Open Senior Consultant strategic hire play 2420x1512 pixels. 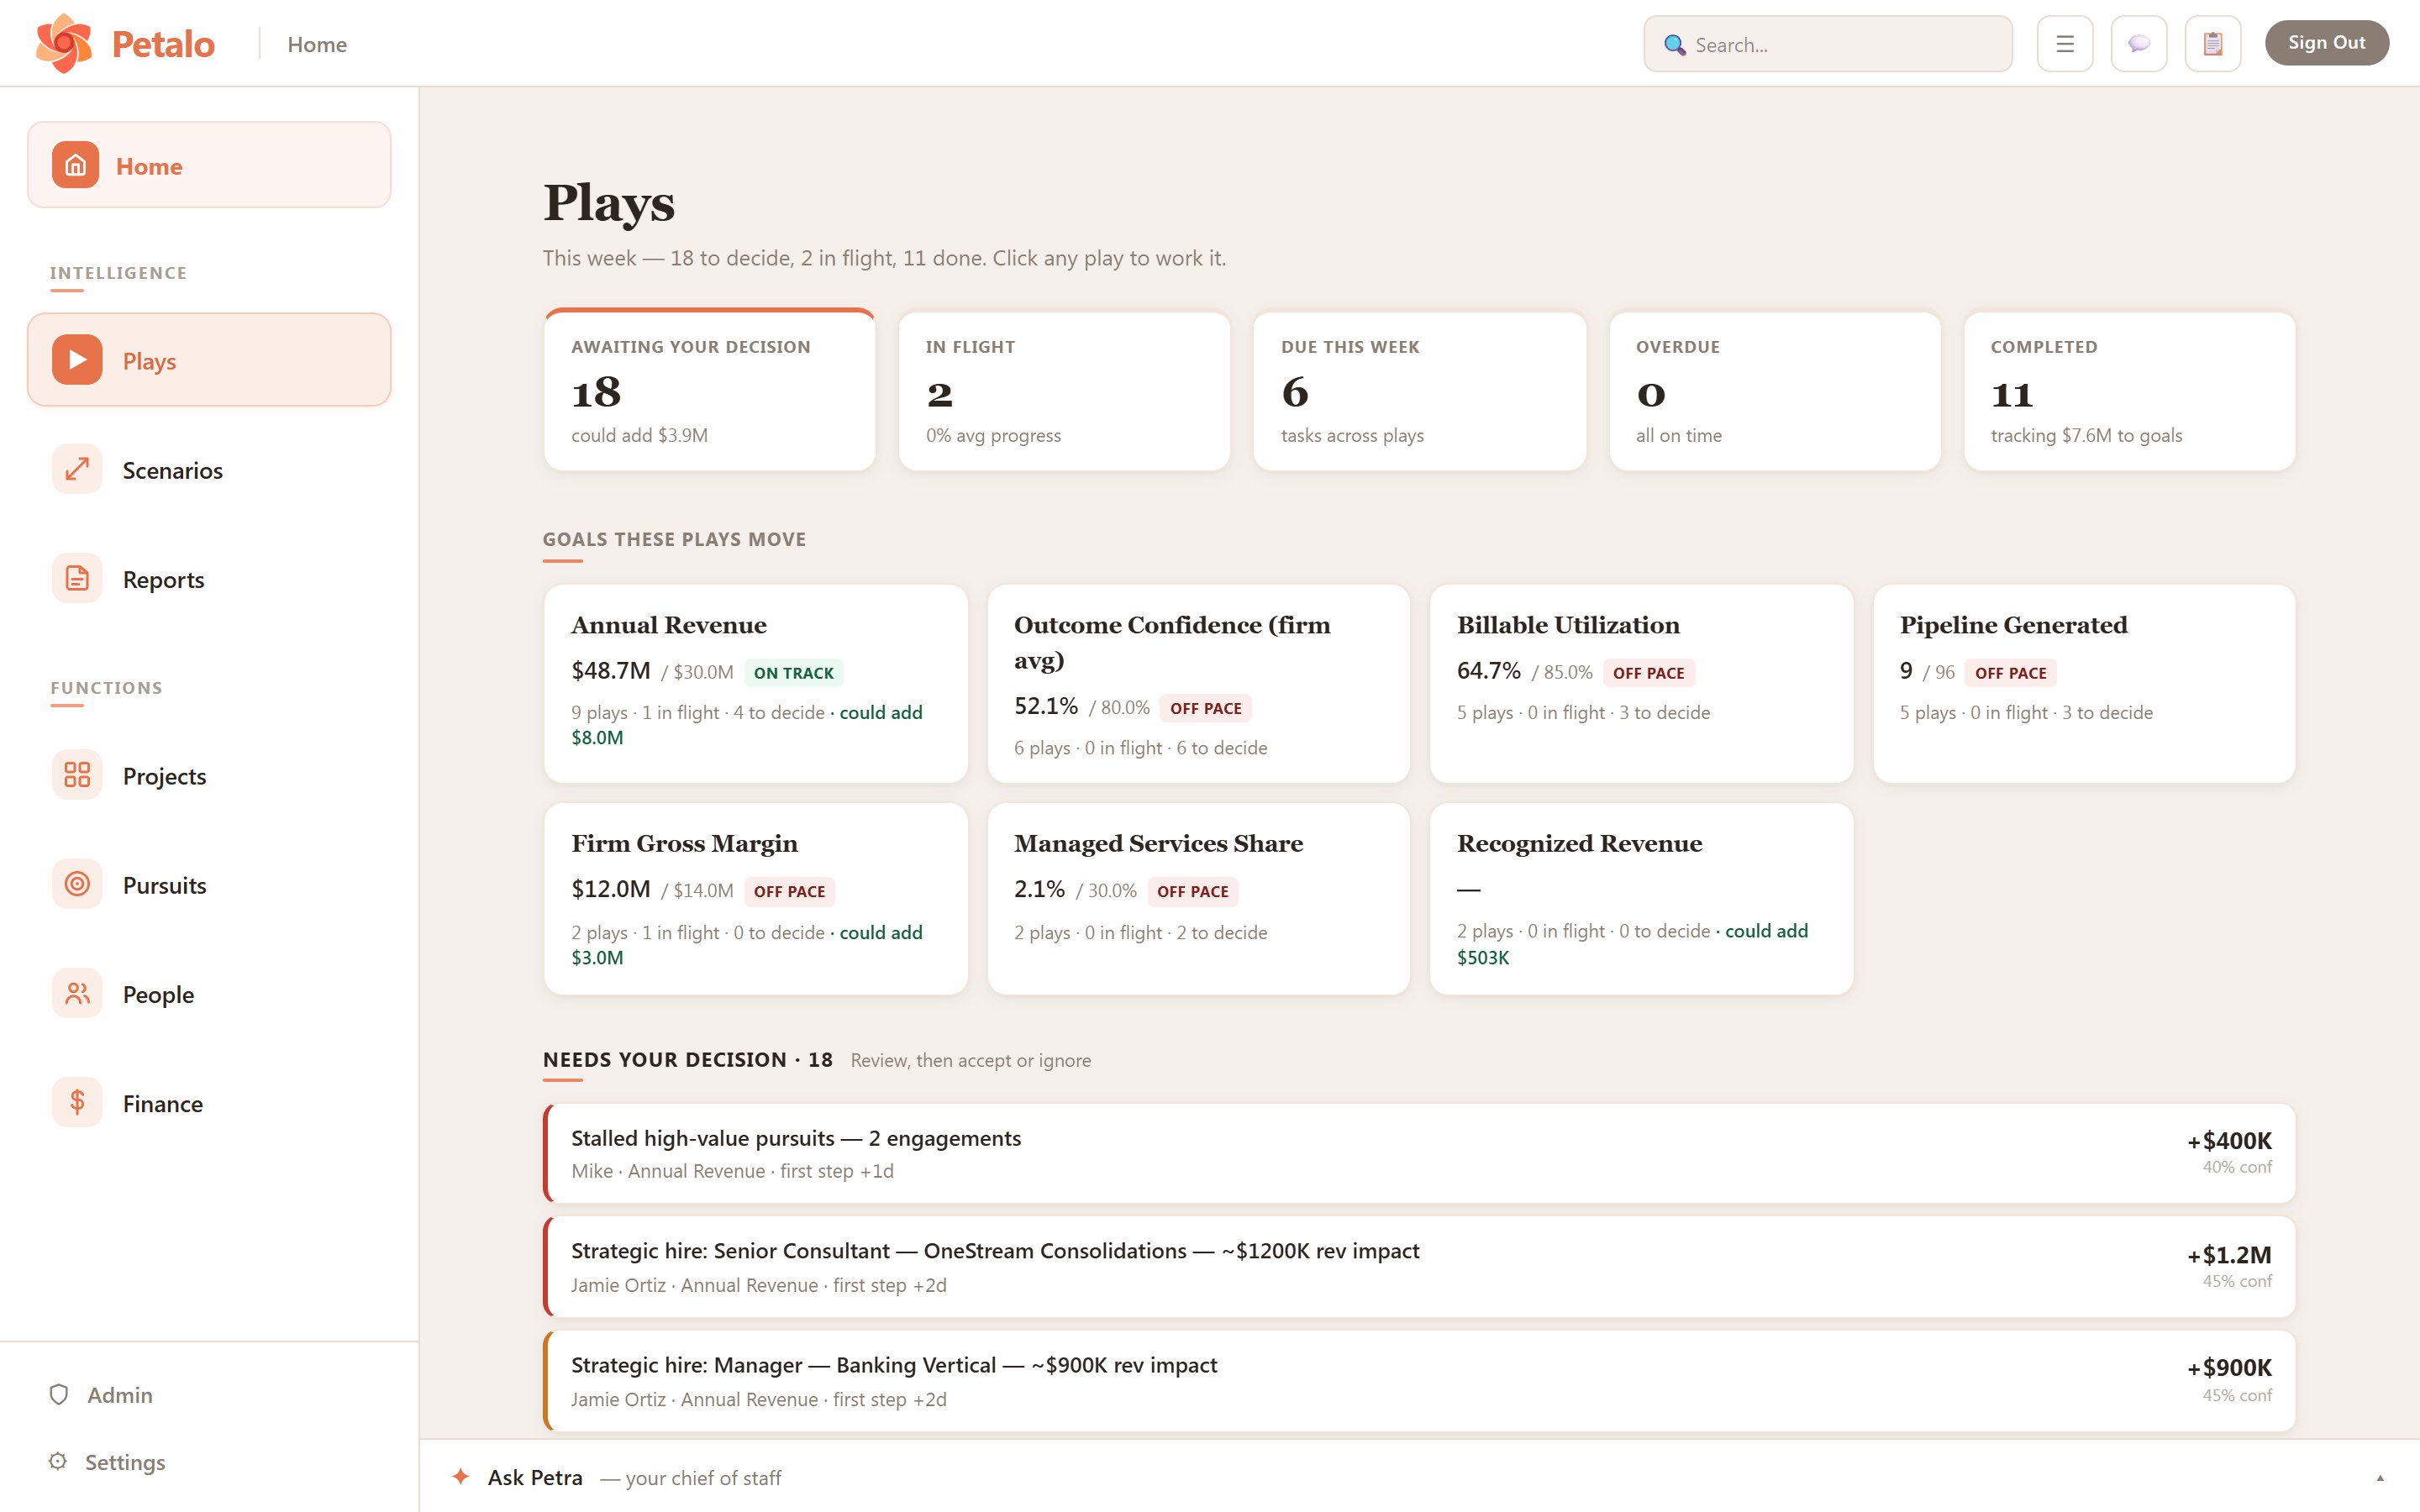(x=1419, y=1266)
